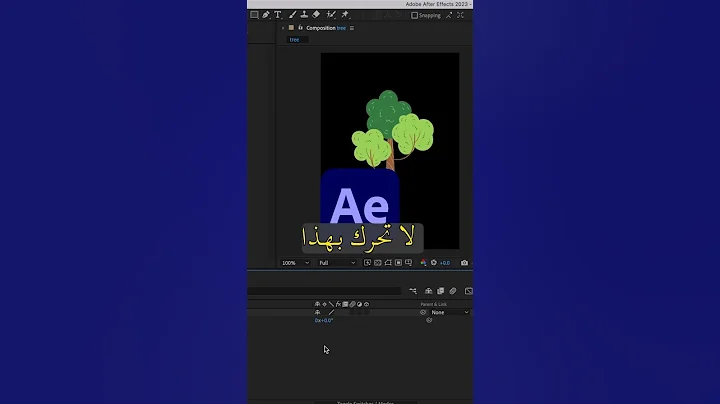Click Shy column header icon

click(317, 304)
